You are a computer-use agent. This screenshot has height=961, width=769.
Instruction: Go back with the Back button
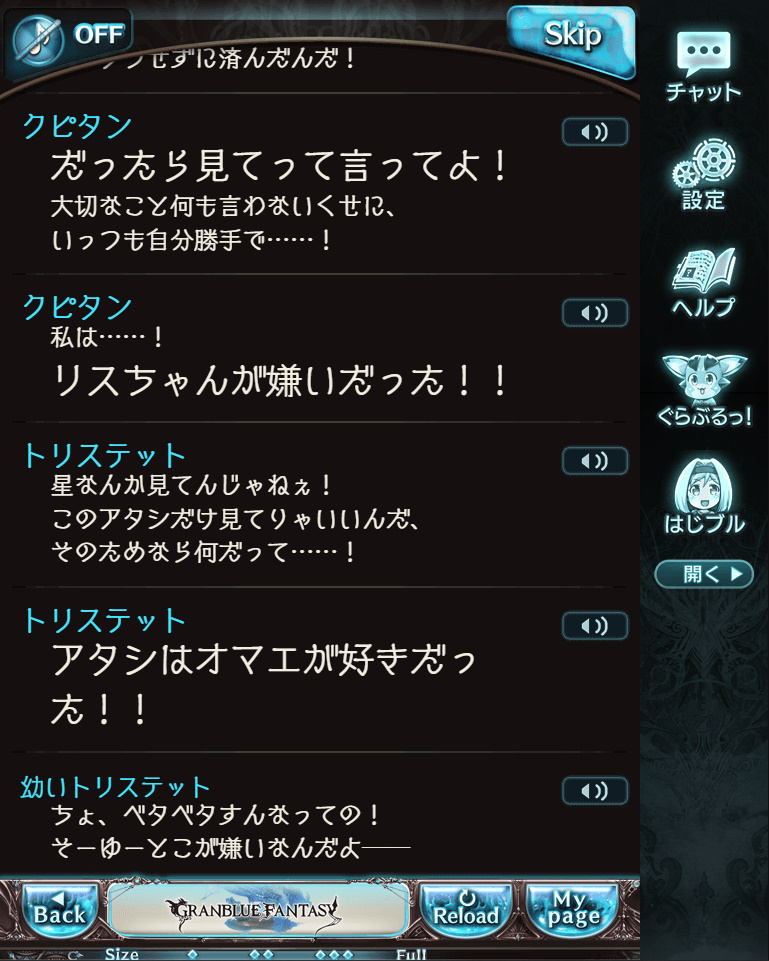click(x=60, y=911)
